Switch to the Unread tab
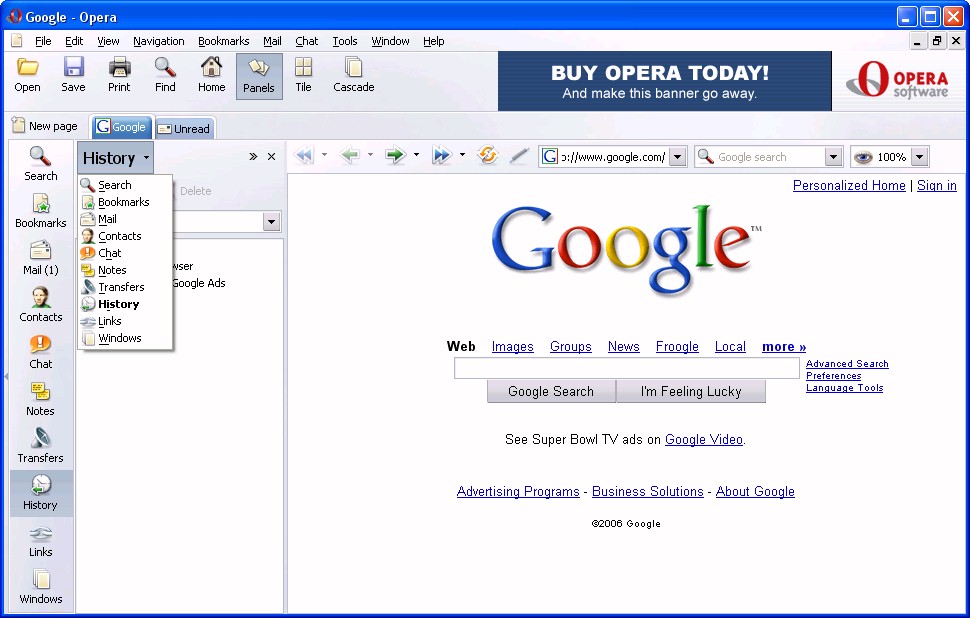This screenshot has height=618, width=970. 184,128
